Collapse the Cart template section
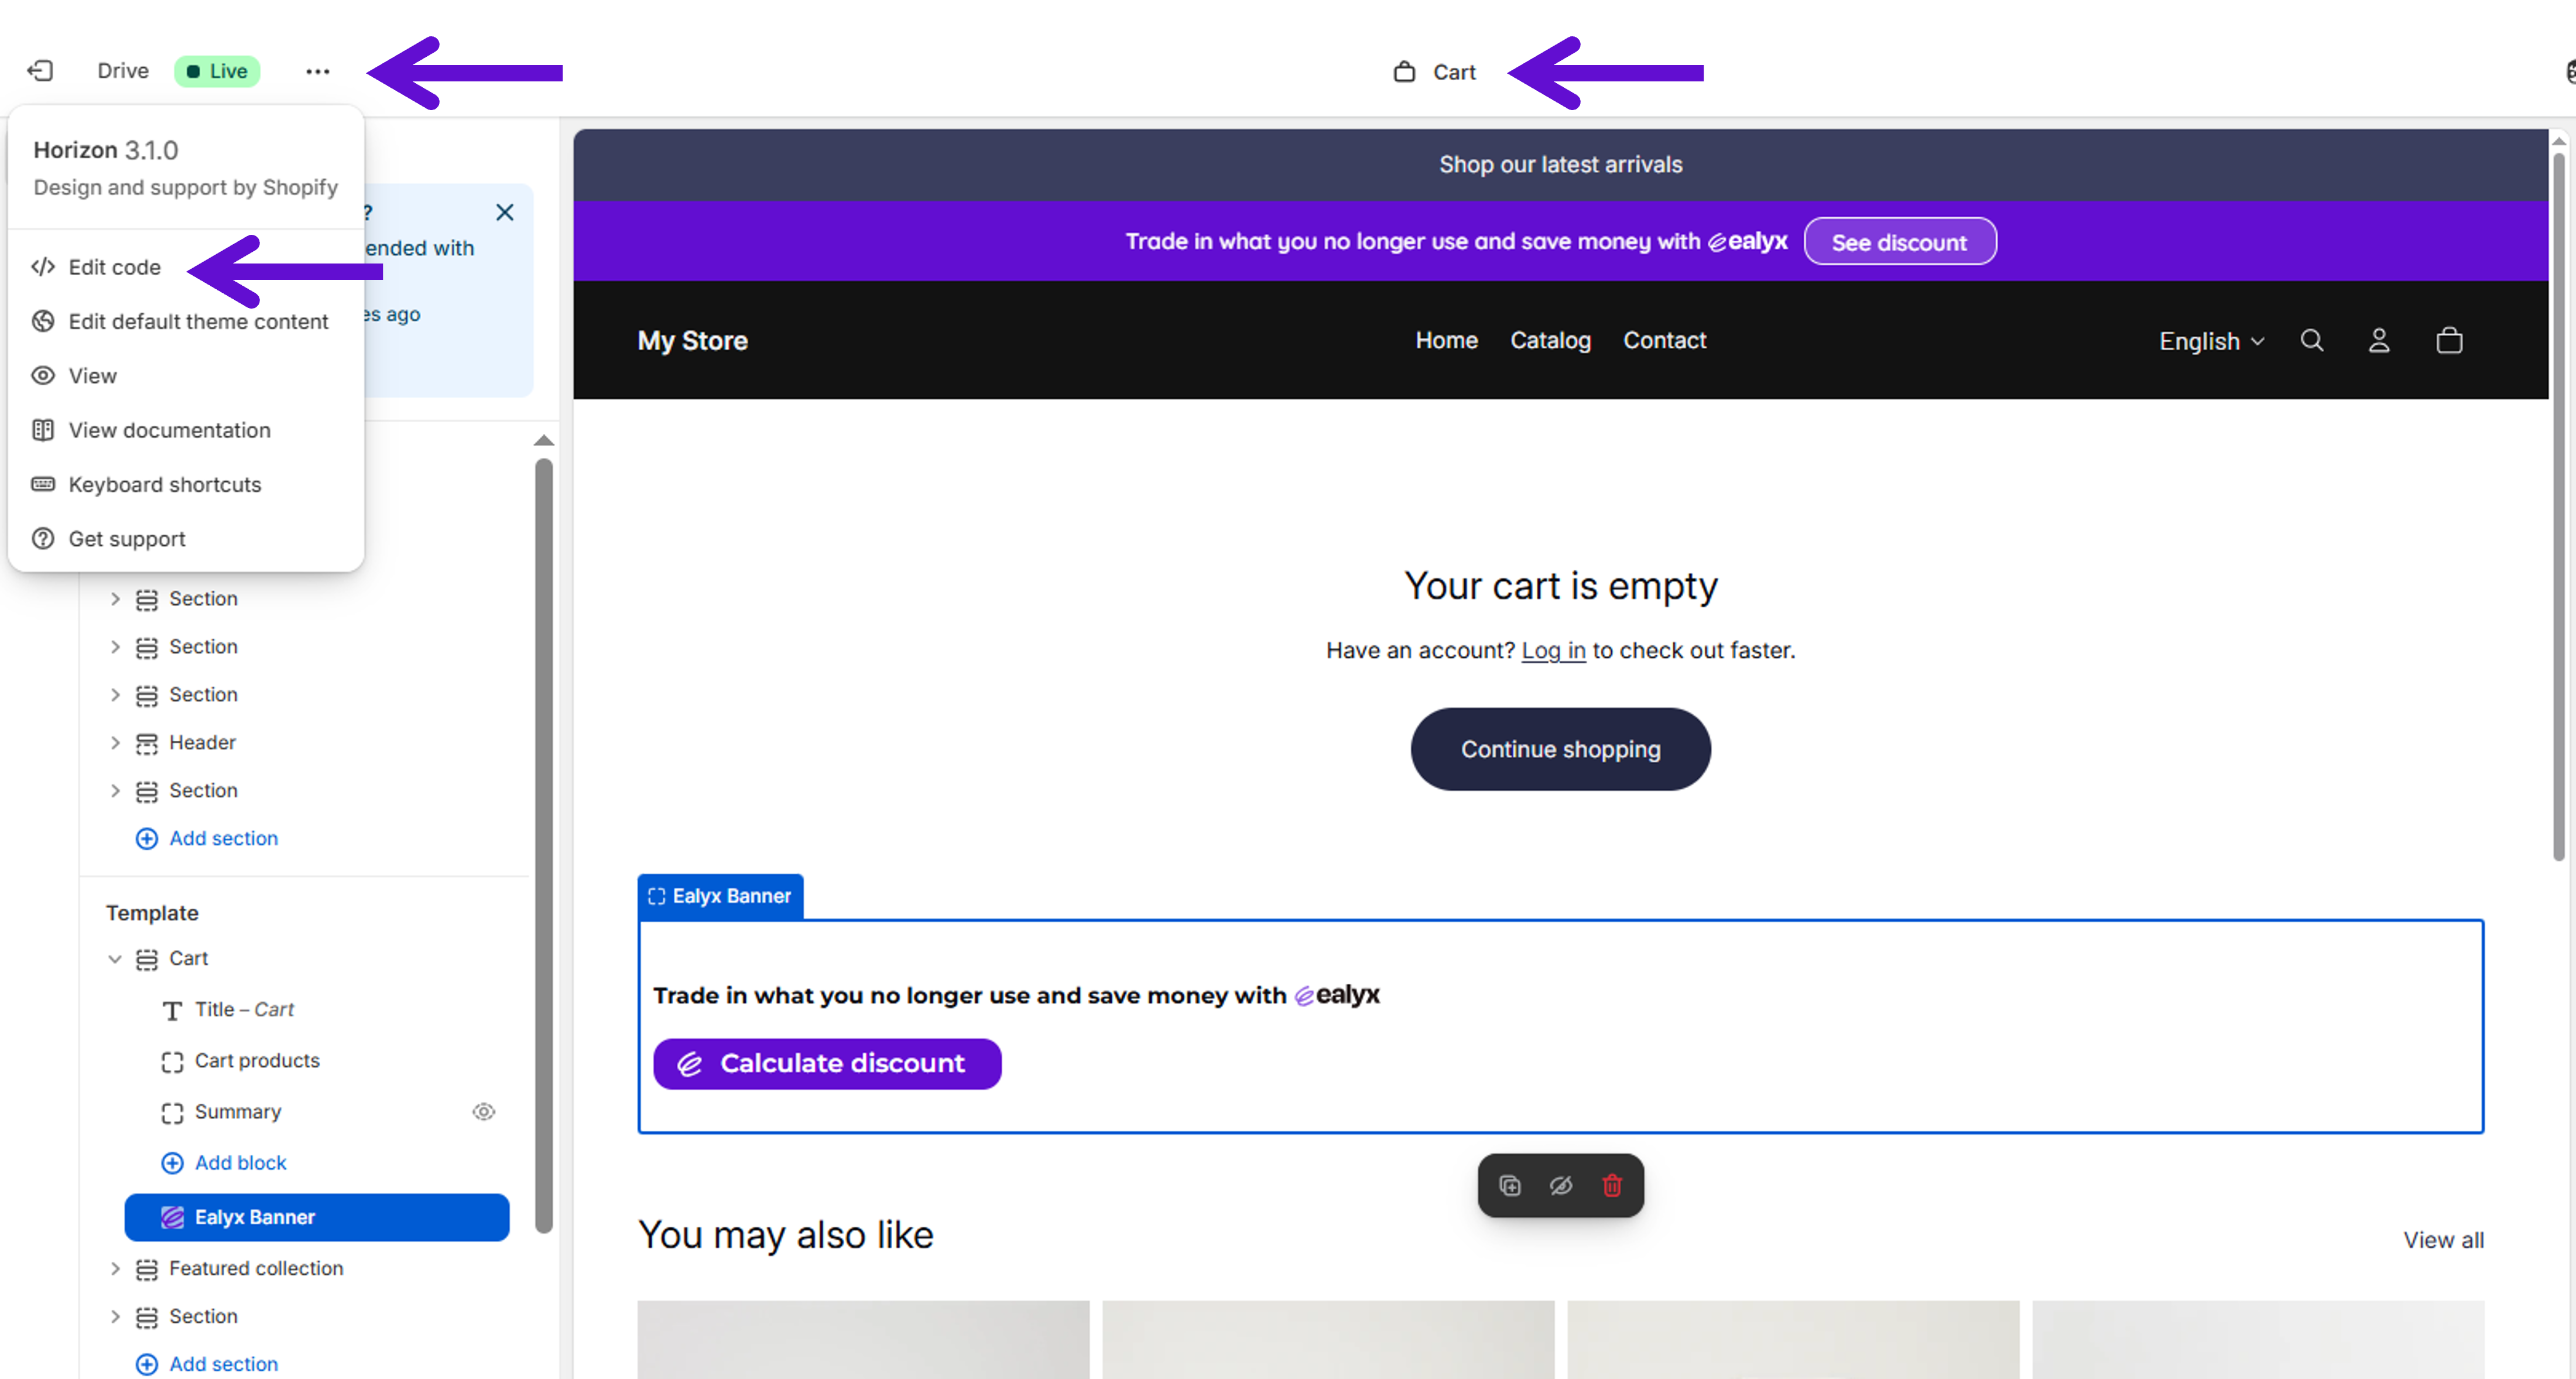Viewport: 2576px width, 1379px height. tap(115, 959)
